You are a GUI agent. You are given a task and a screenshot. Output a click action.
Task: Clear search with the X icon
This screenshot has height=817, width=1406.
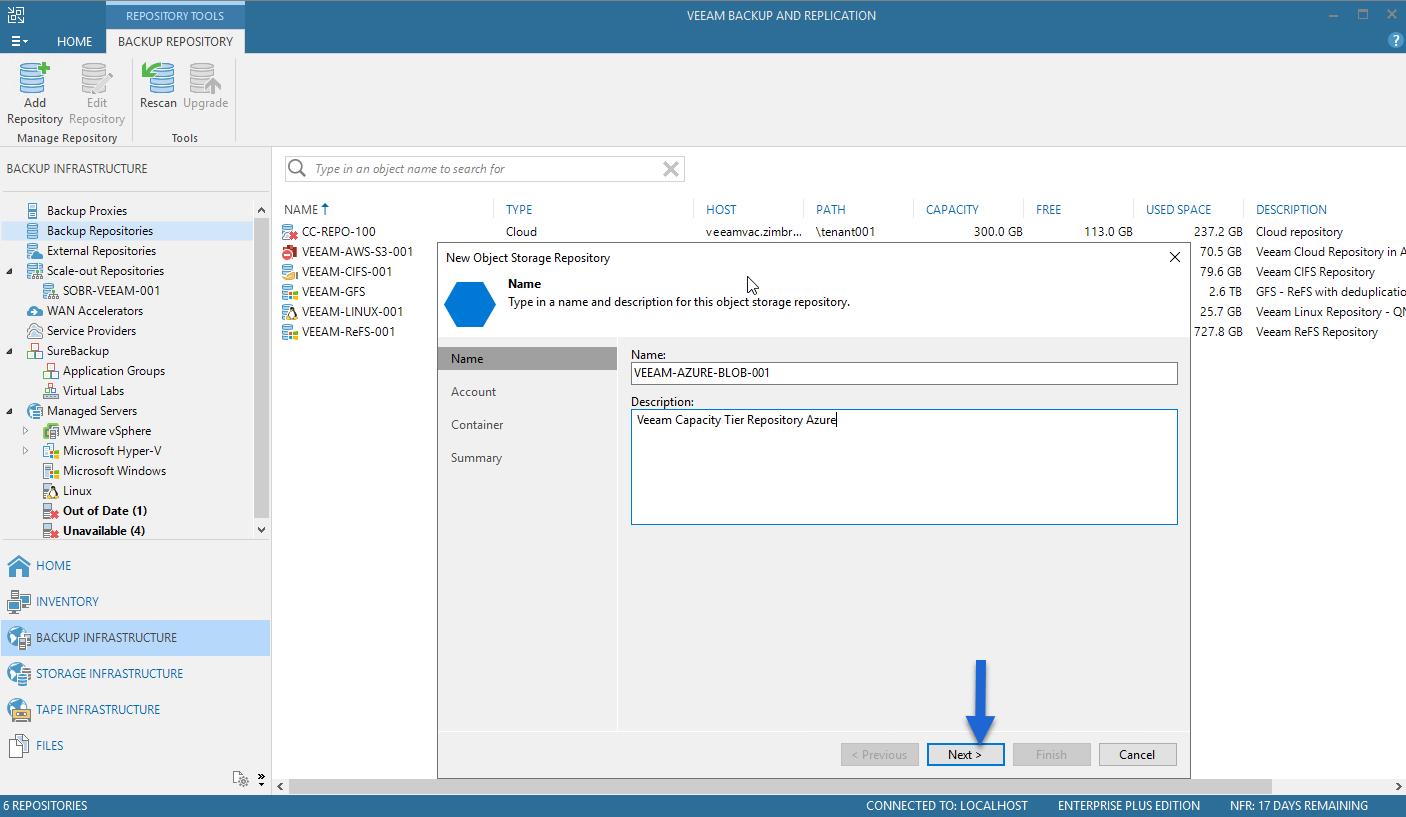[x=671, y=169]
